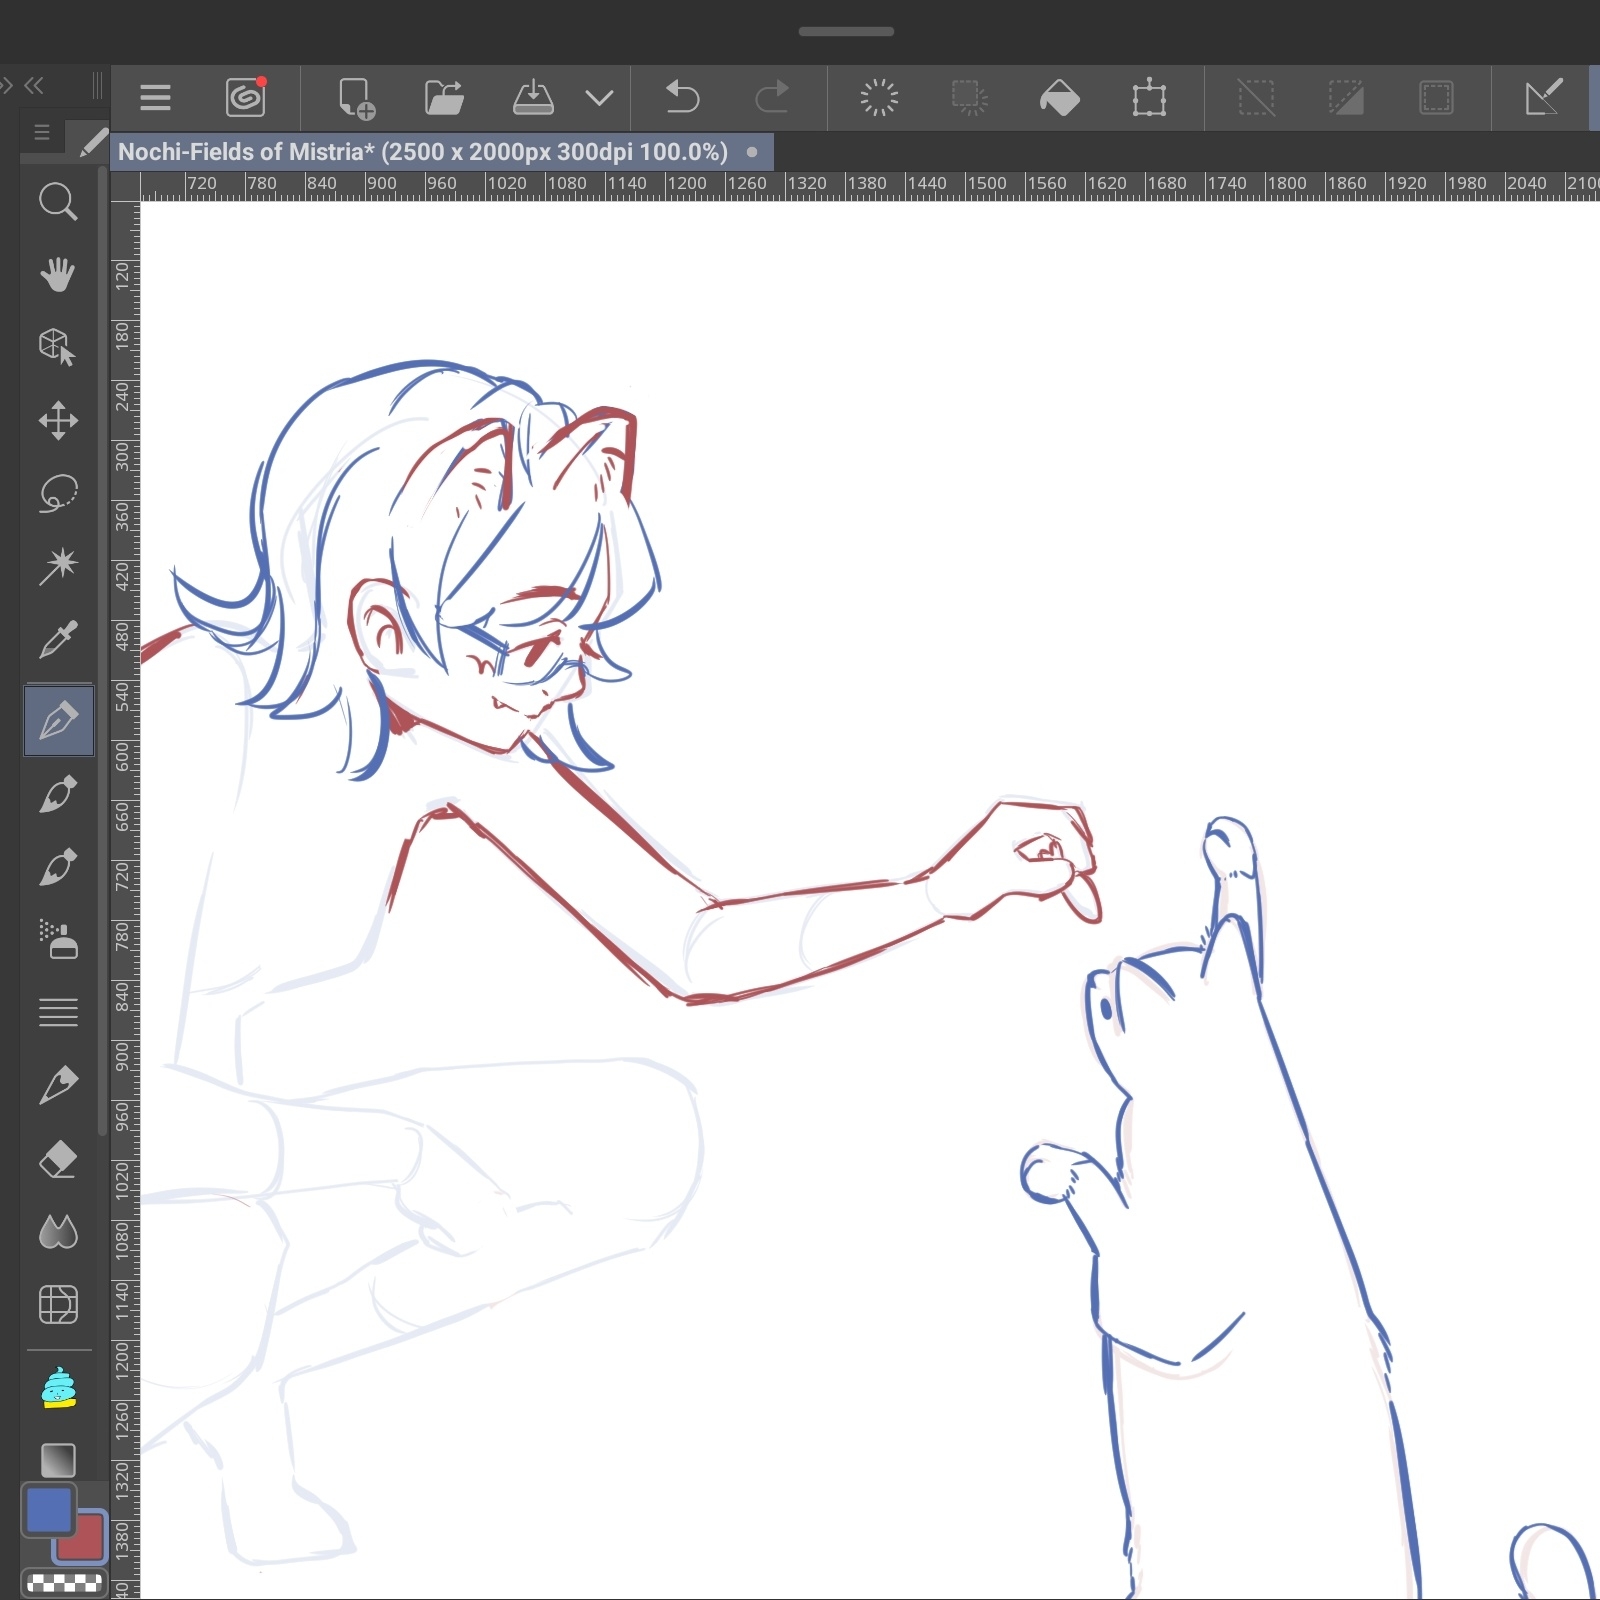Viewport: 1600px width, 1600px height.
Task: Select the Lasso selection tool
Action: point(58,493)
